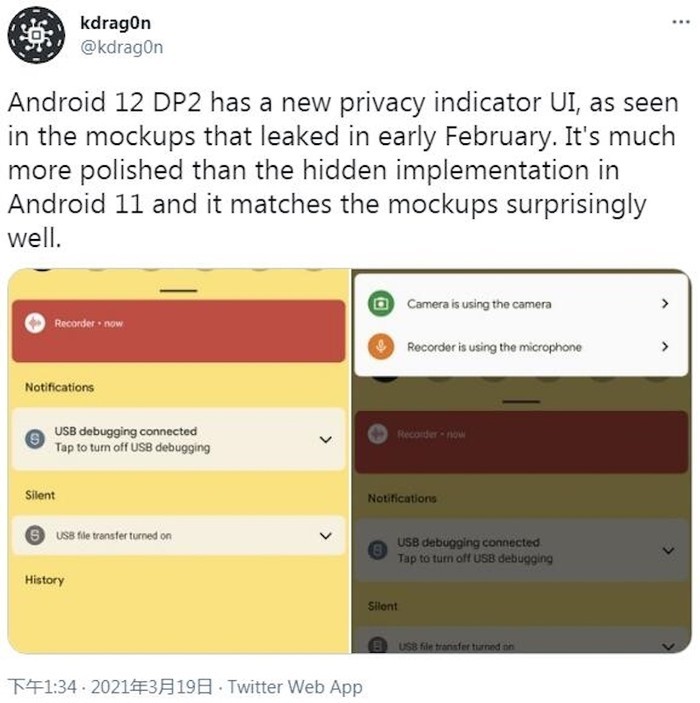Expand the USB debugging connected notification on the left
Screen dimensions: 700x703
click(324, 439)
